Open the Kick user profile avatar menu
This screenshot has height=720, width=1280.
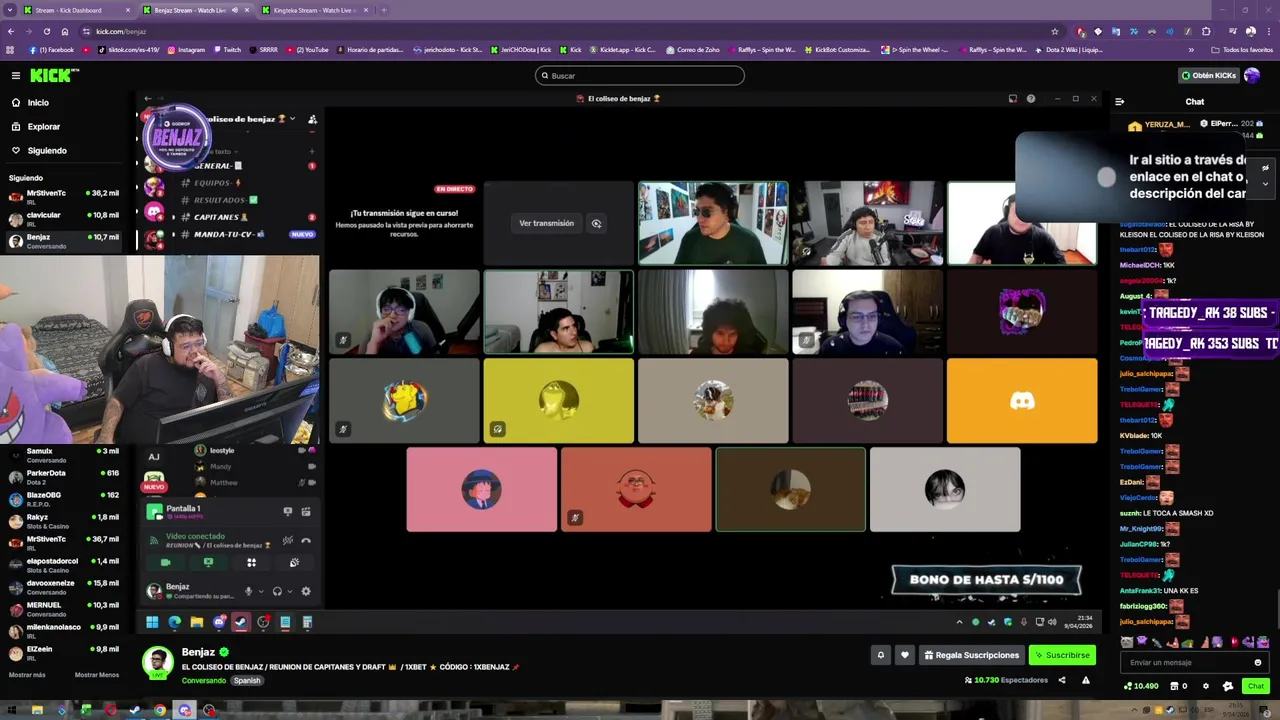point(1252,76)
